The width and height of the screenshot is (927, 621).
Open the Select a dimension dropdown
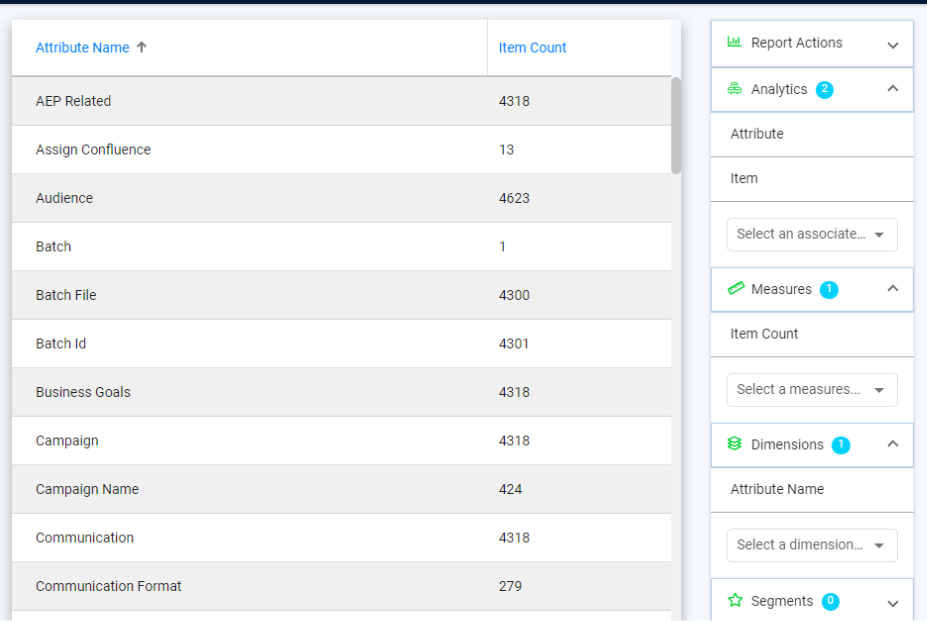811,545
